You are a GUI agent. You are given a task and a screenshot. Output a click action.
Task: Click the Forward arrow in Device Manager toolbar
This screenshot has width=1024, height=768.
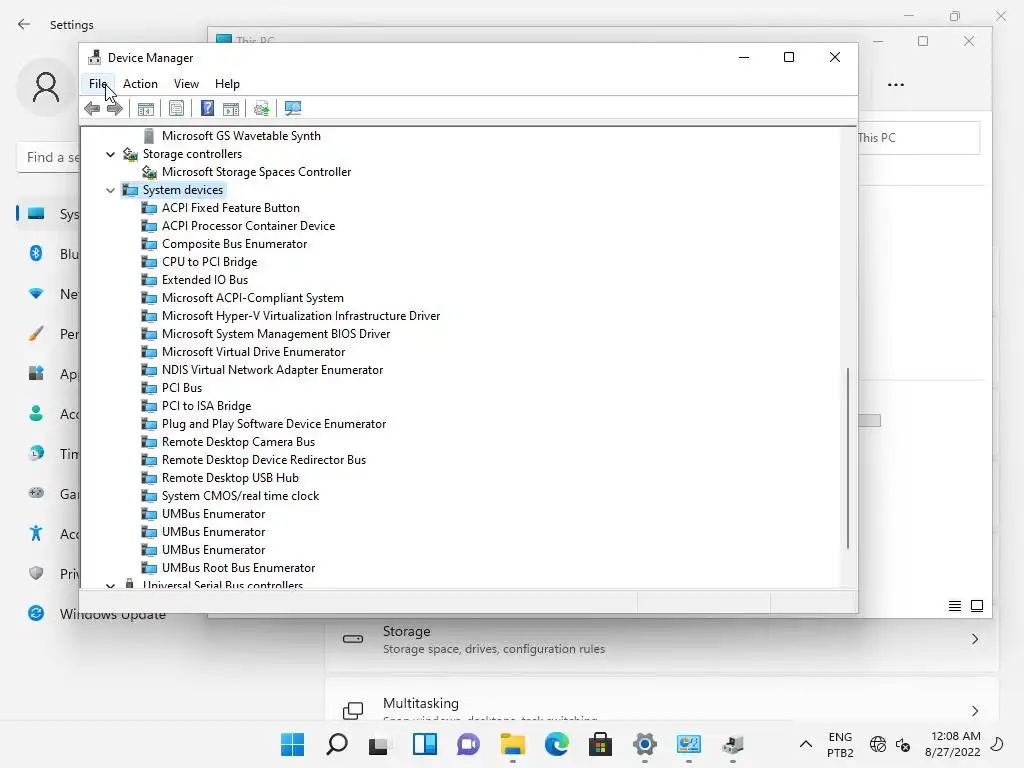[114, 108]
